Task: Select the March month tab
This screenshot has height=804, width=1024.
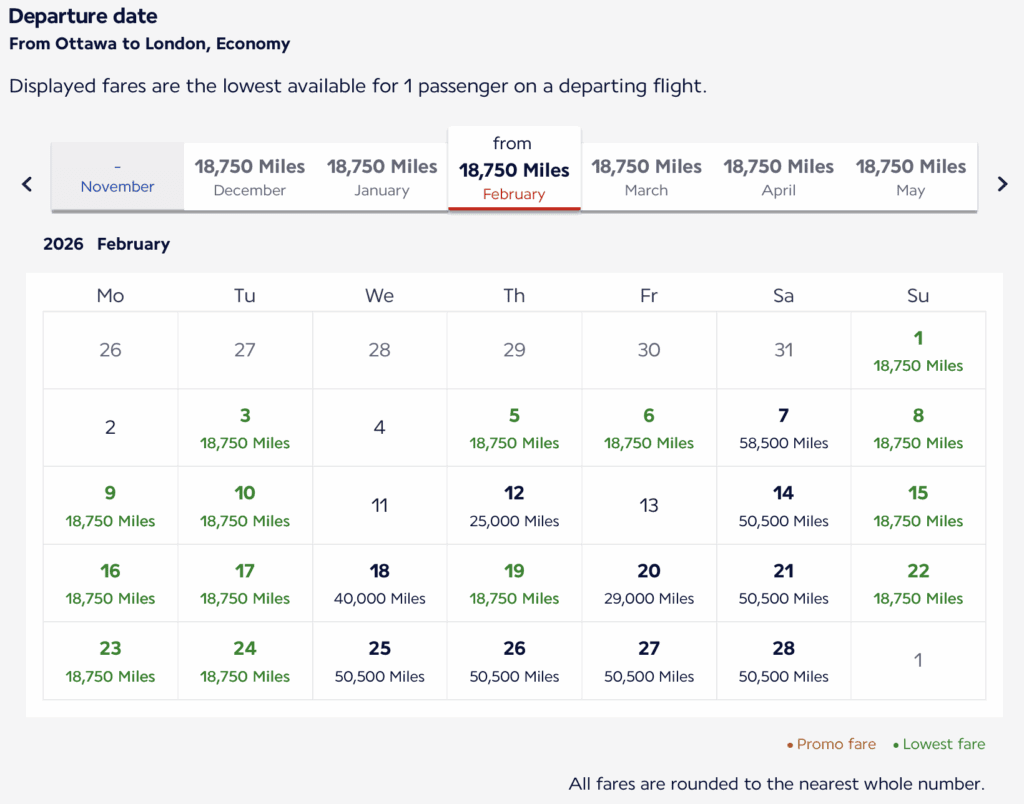Action: (x=646, y=177)
